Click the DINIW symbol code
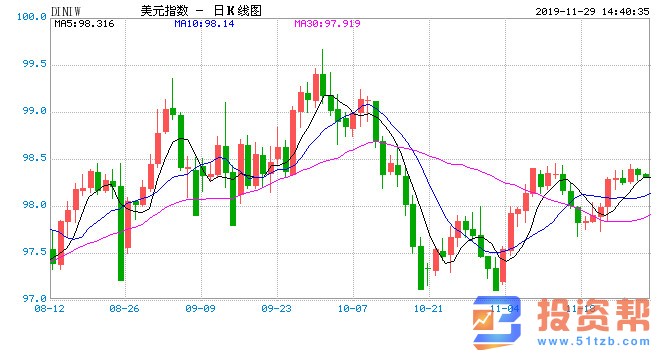The image size is (660, 360). [x=66, y=12]
